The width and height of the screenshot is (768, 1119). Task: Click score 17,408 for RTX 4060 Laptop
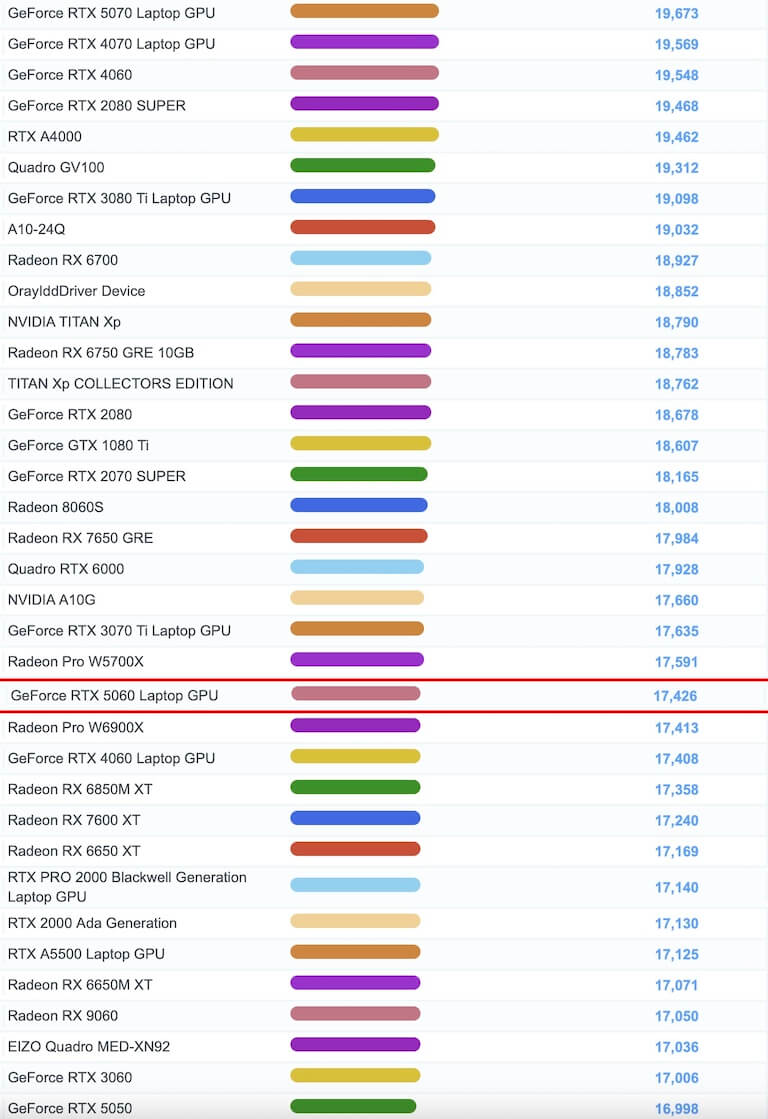[677, 759]
